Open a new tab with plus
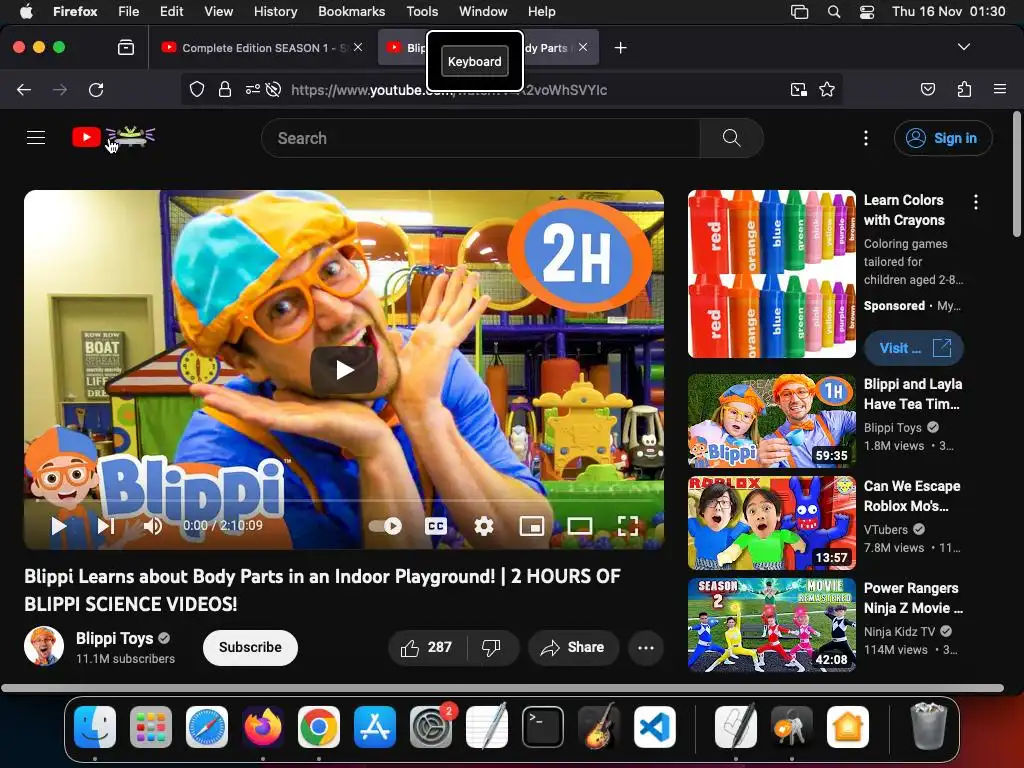The width and height of the screenshot is (1024, 768). tap(620, 48)
